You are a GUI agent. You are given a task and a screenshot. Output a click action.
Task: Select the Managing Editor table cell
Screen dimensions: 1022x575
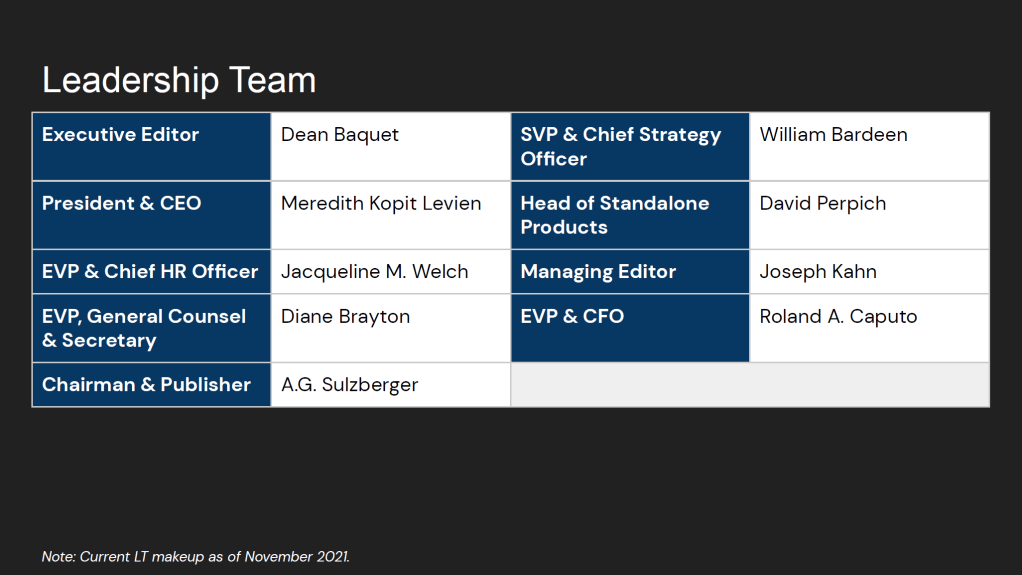[629, 272]
